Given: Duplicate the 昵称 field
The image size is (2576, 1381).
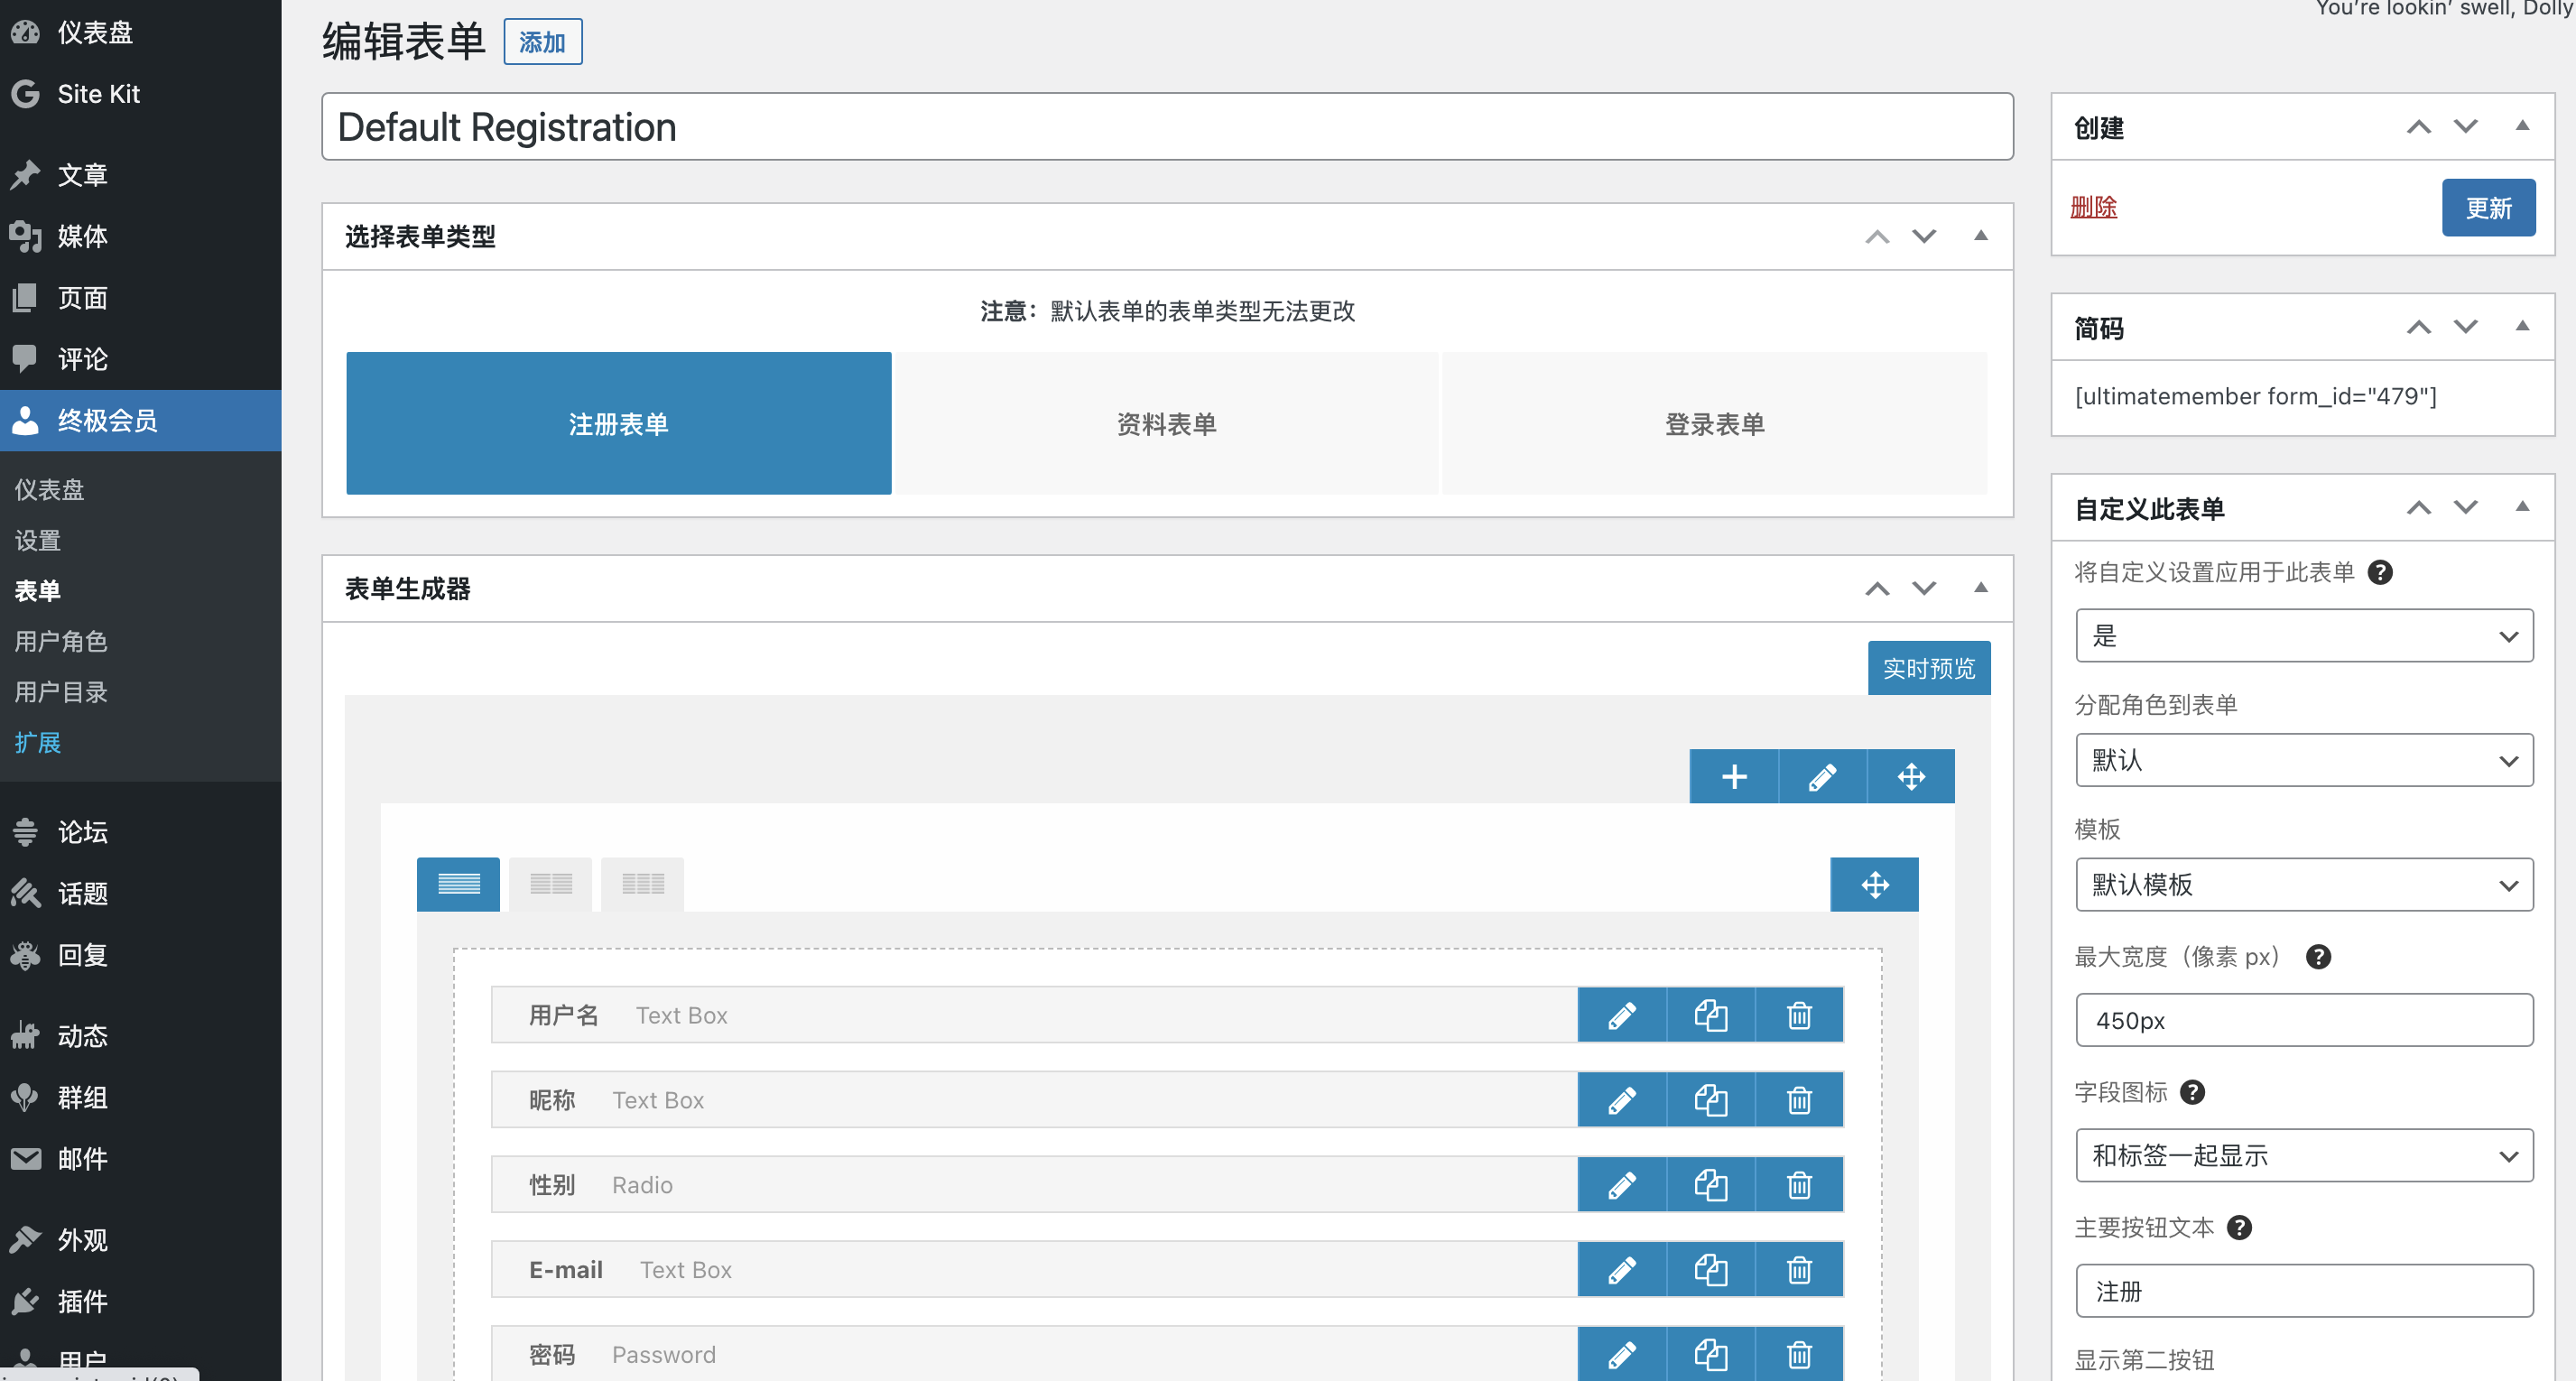Looking at the screenshot, I should tap(1710, 1100).
